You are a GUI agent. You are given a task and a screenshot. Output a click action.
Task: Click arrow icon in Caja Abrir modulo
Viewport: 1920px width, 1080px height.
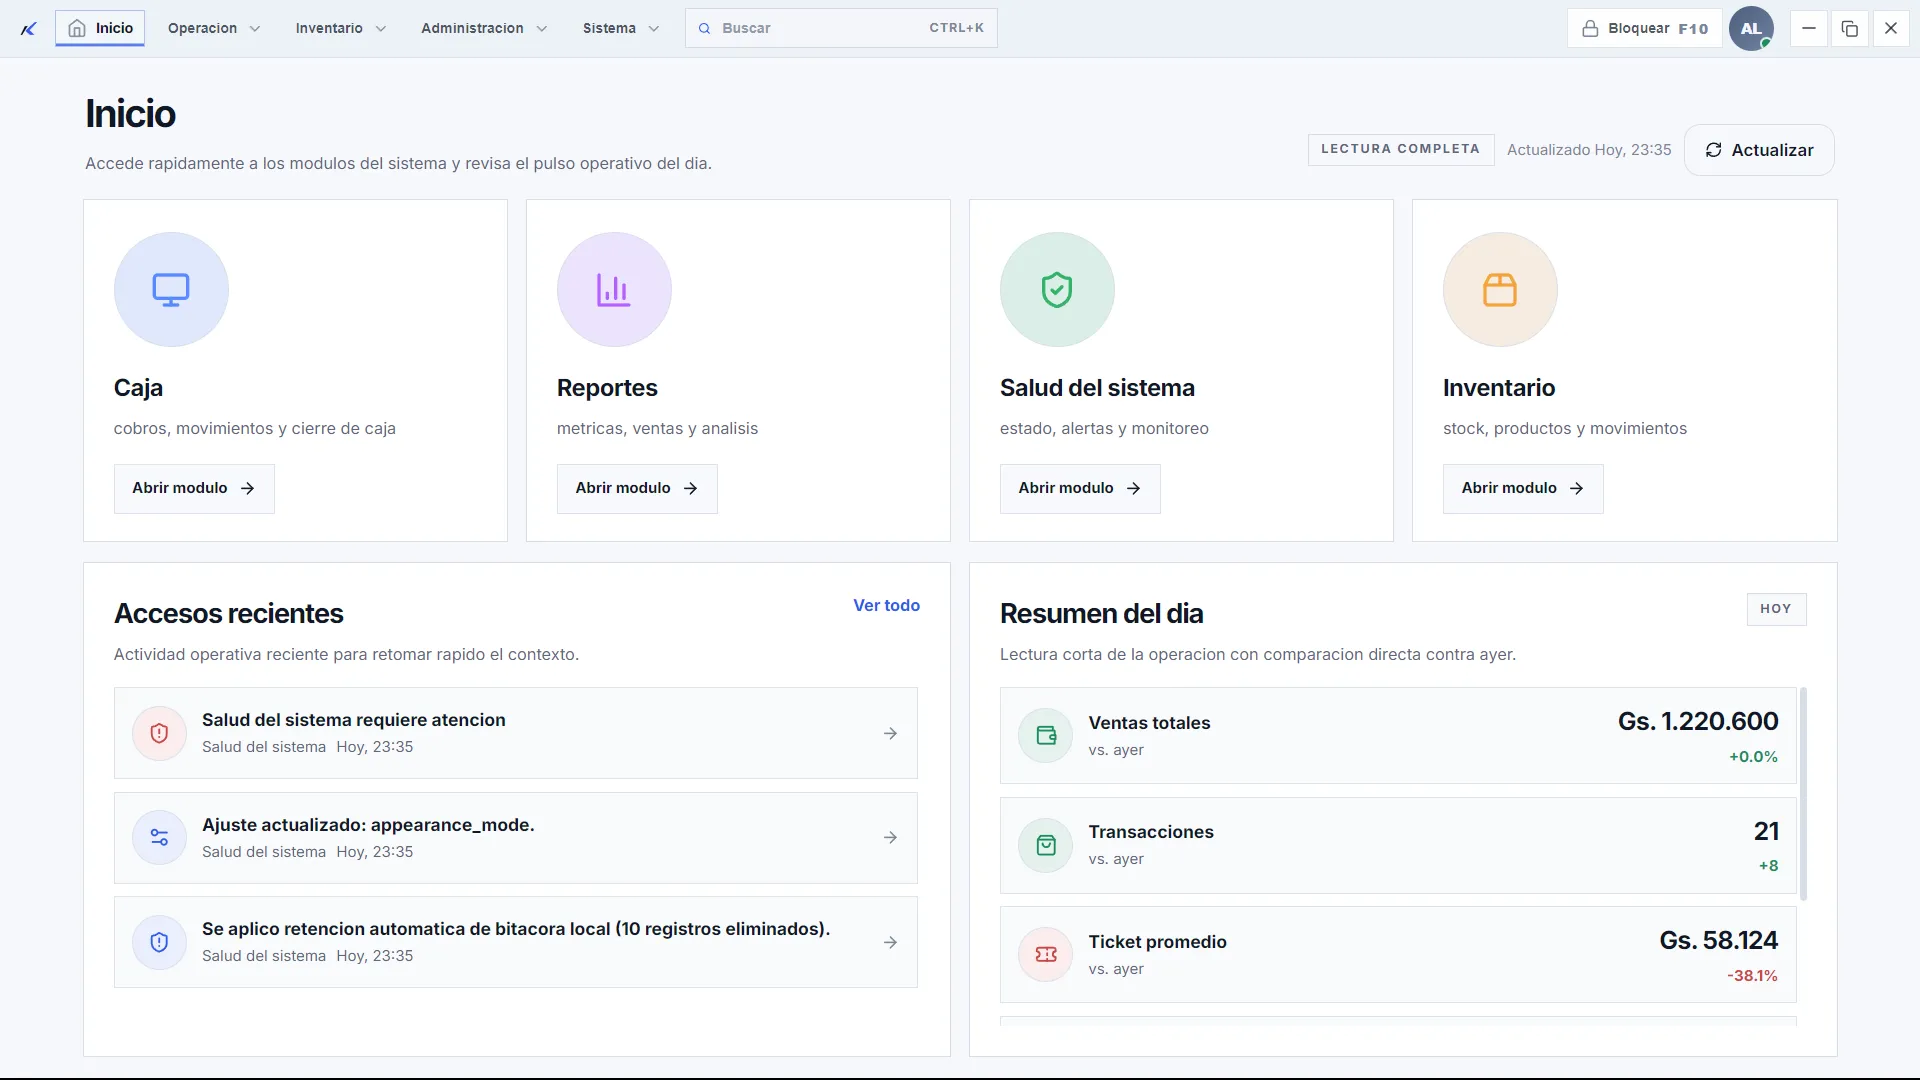[x=247, y=488]
